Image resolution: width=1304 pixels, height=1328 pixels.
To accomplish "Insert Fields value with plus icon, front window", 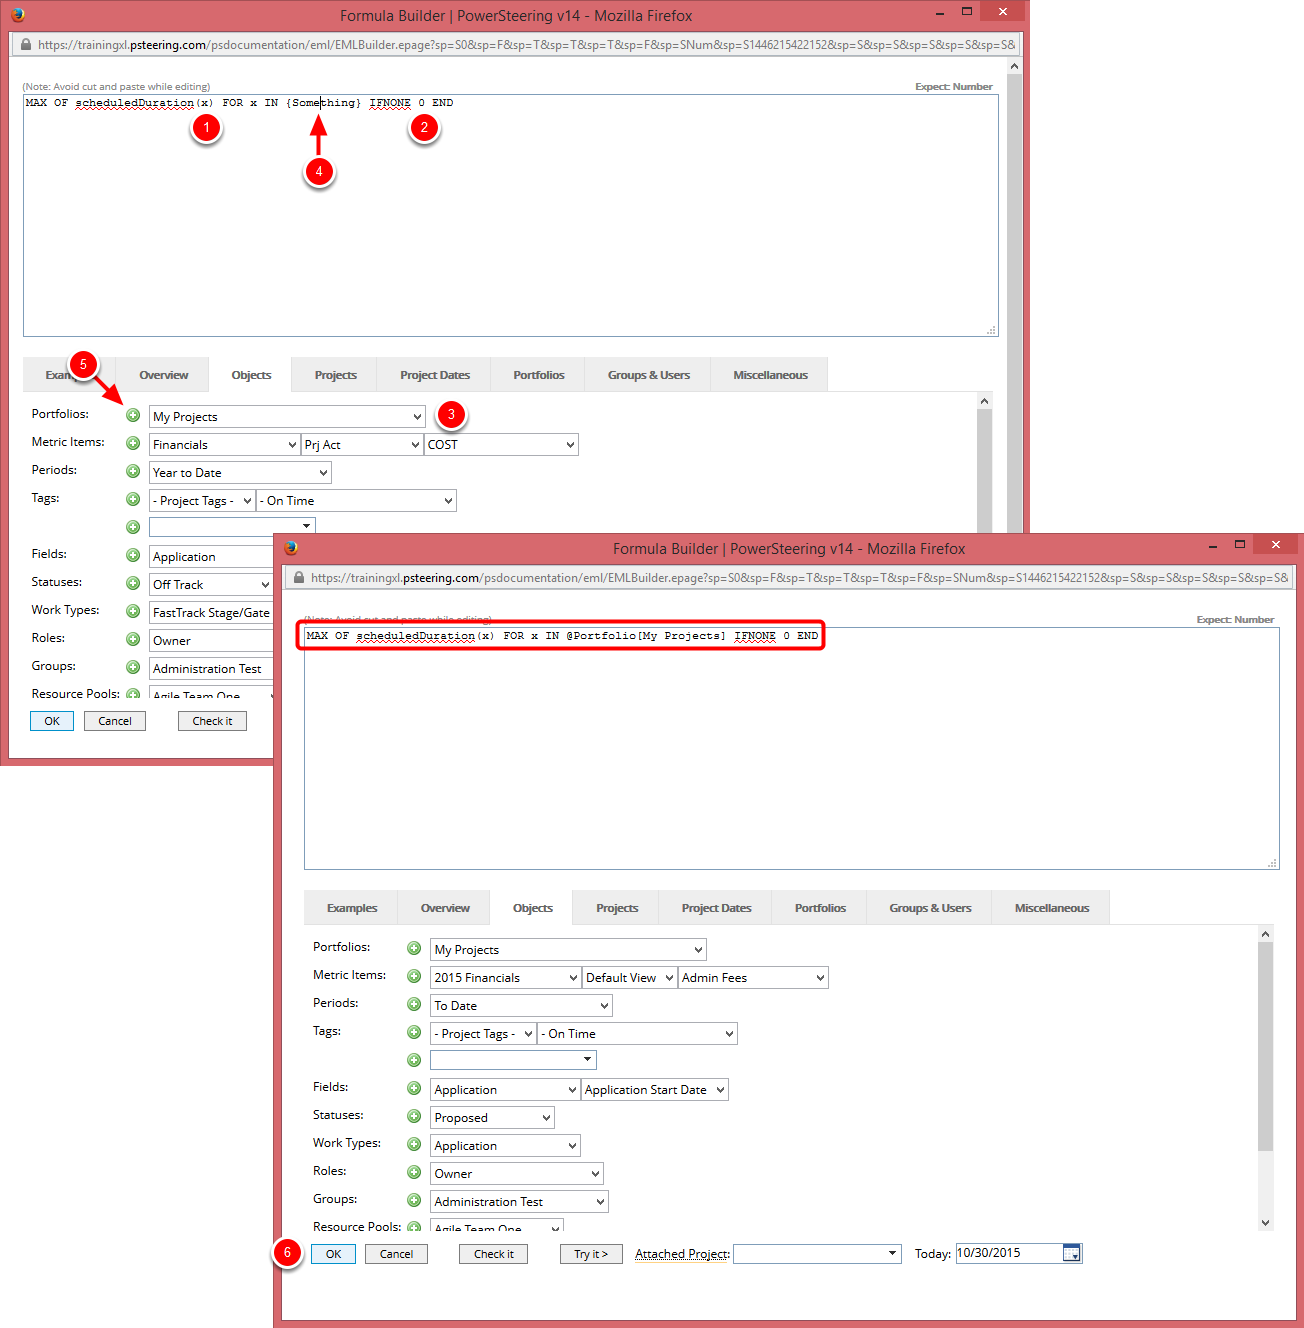I will (x=414, y=1088).
